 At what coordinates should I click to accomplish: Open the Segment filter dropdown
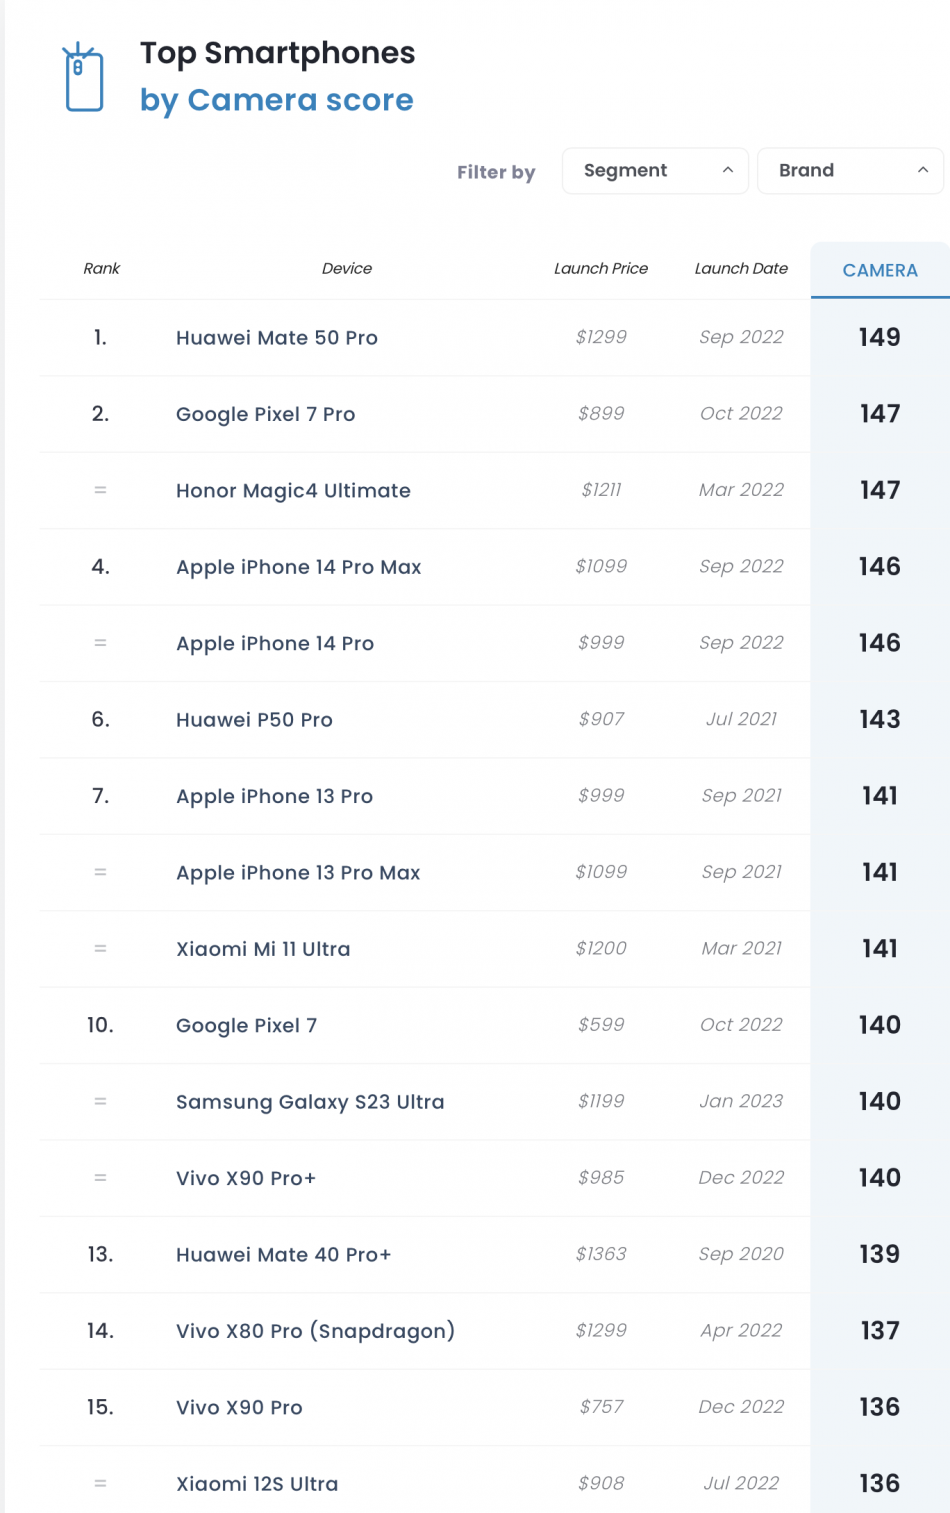pyautogui.click(x=655, y=171)
